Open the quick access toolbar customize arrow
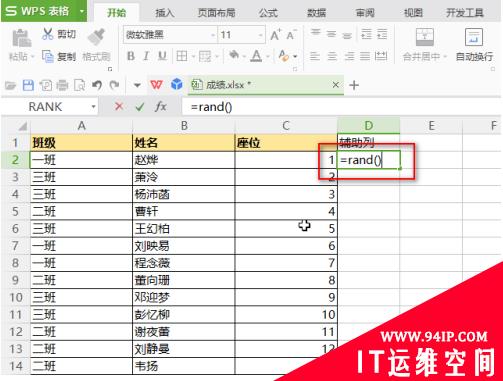The width and height of the screenshot is (503, 381). (137, 85)
